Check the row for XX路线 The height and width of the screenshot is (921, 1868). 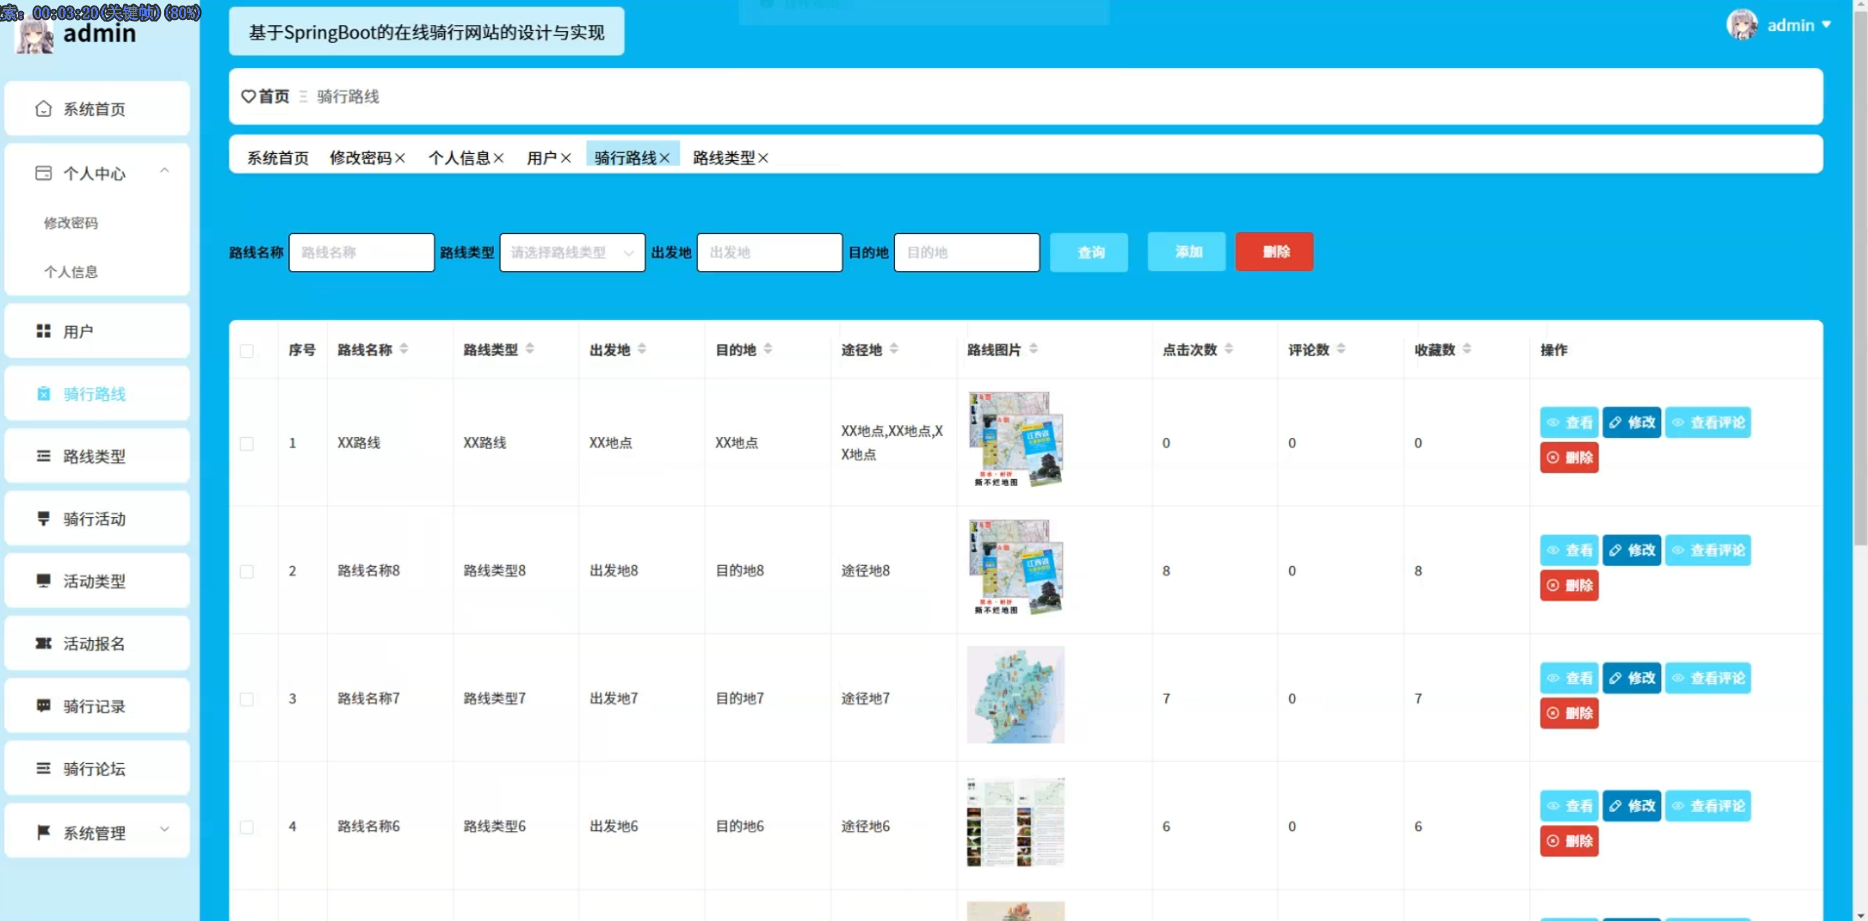click(x=247, y=443)
